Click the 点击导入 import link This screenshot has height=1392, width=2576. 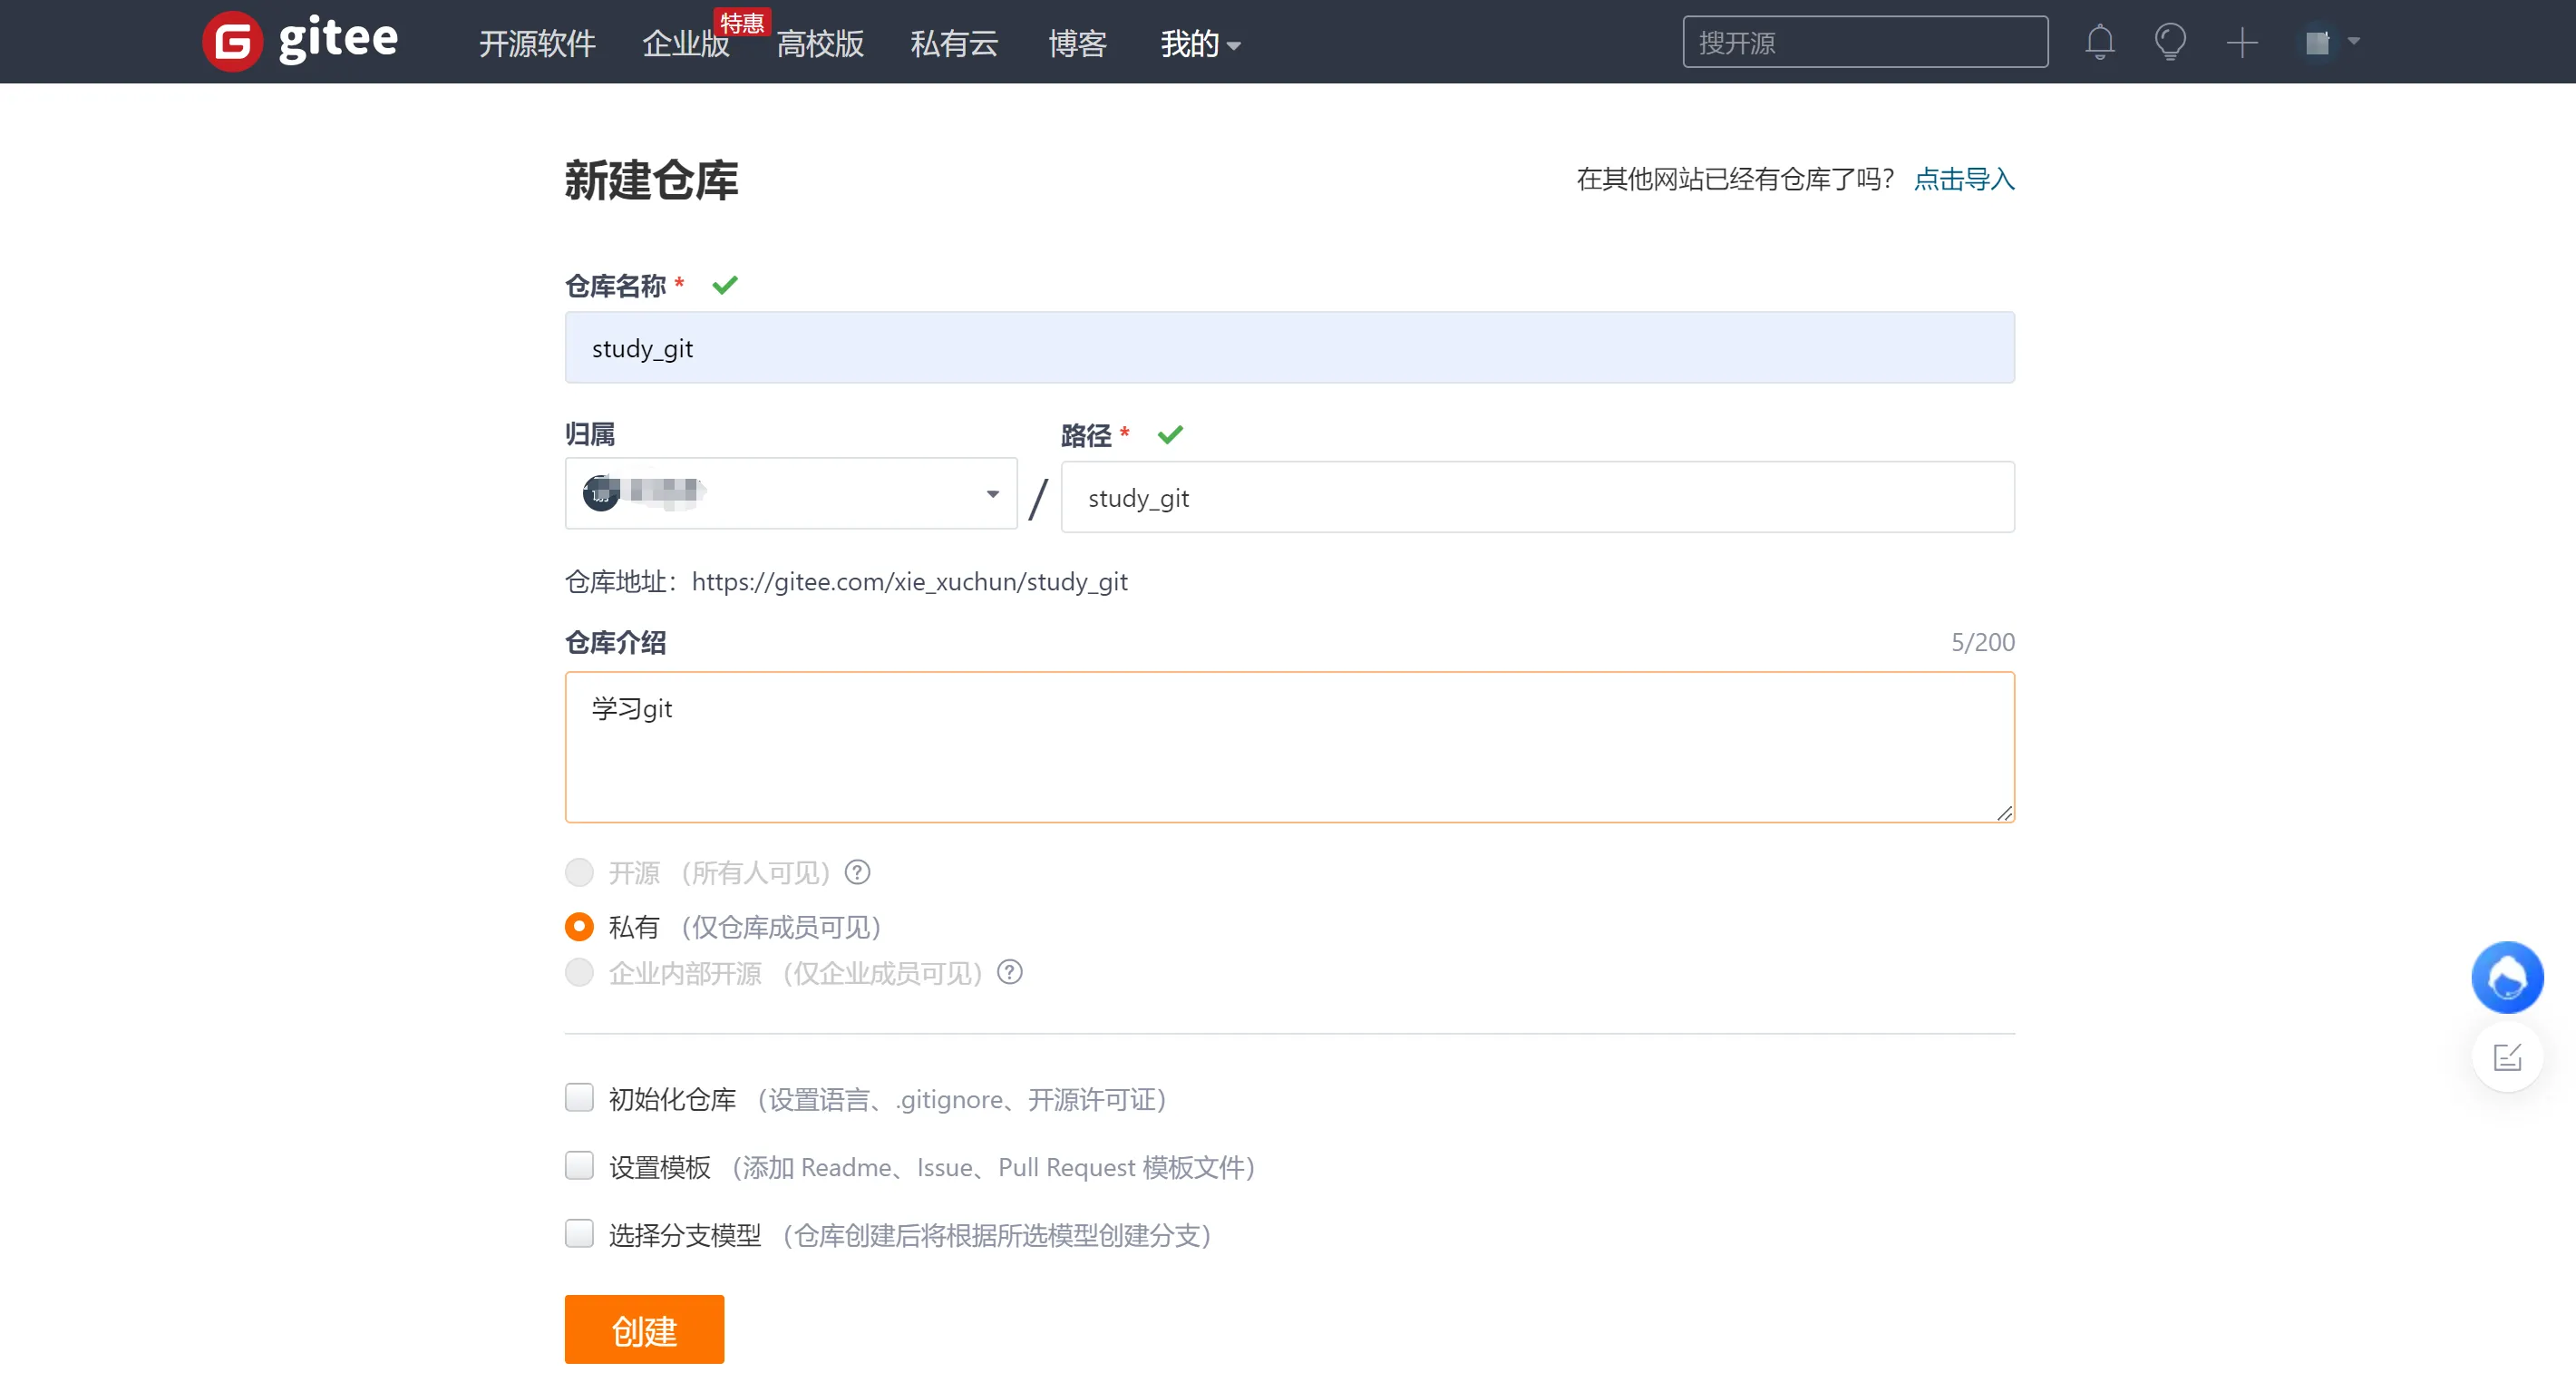click(x=1963, y=179)
